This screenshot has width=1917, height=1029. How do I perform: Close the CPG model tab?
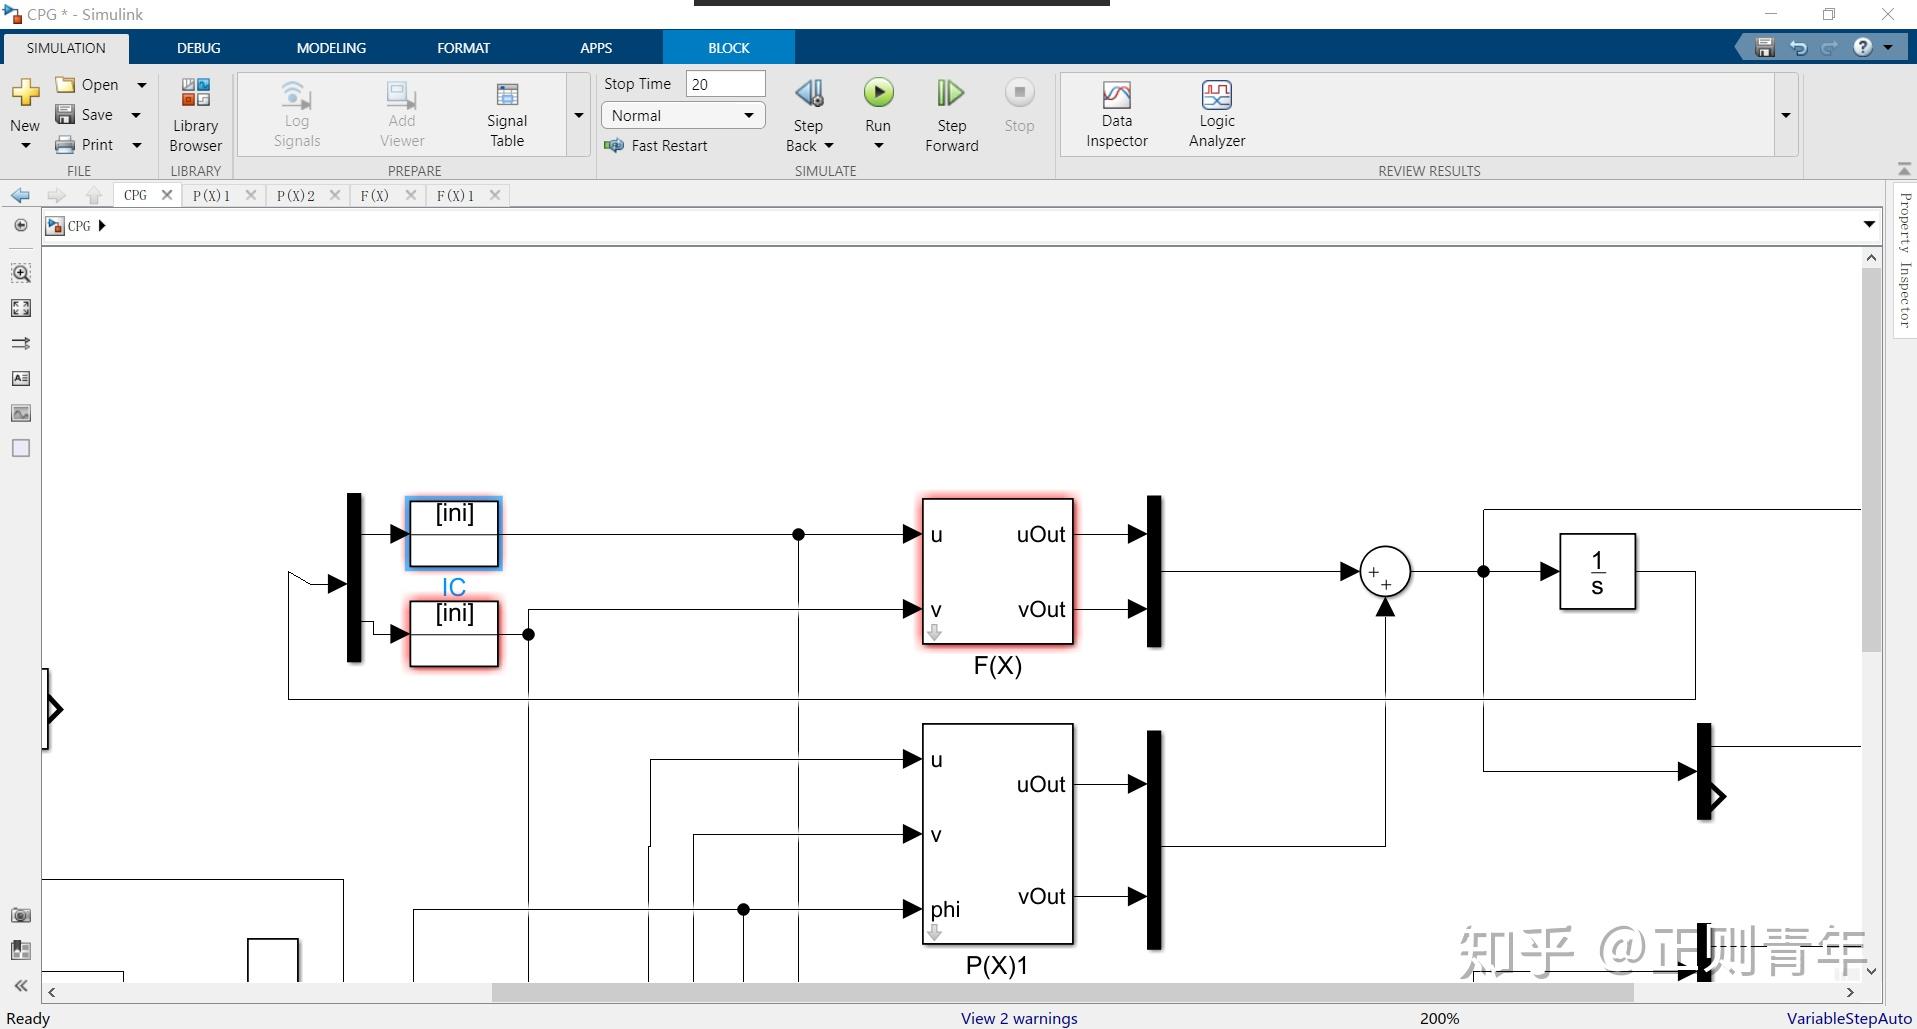[167, 195]
